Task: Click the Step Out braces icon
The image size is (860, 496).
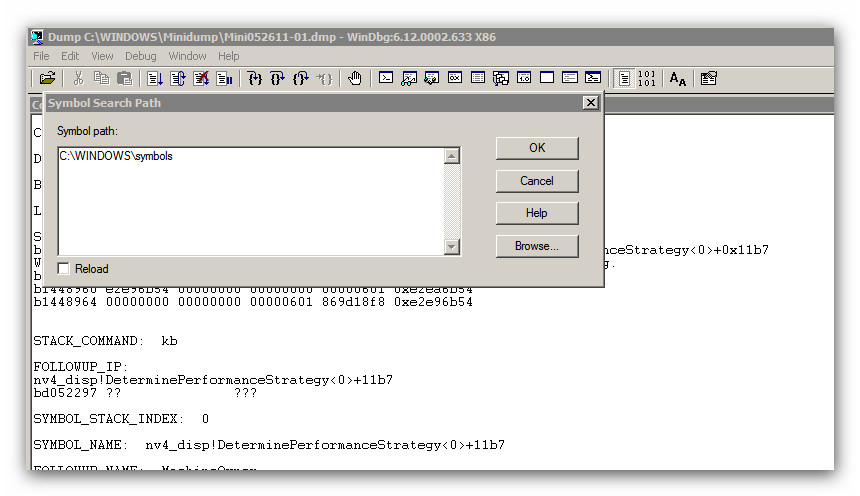Action: pos(301,78)
